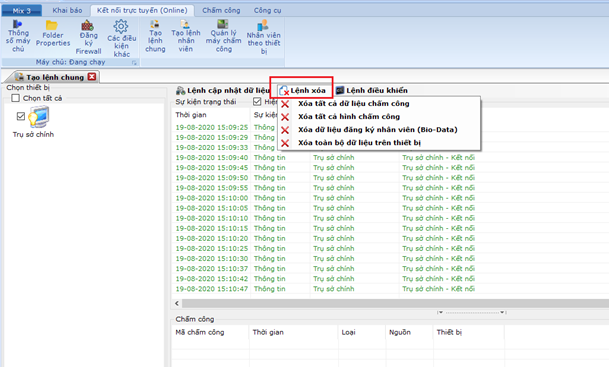
Task: Choose Xóa tất cả dữ liệu chấm công
Action: (x=379, y=104)
